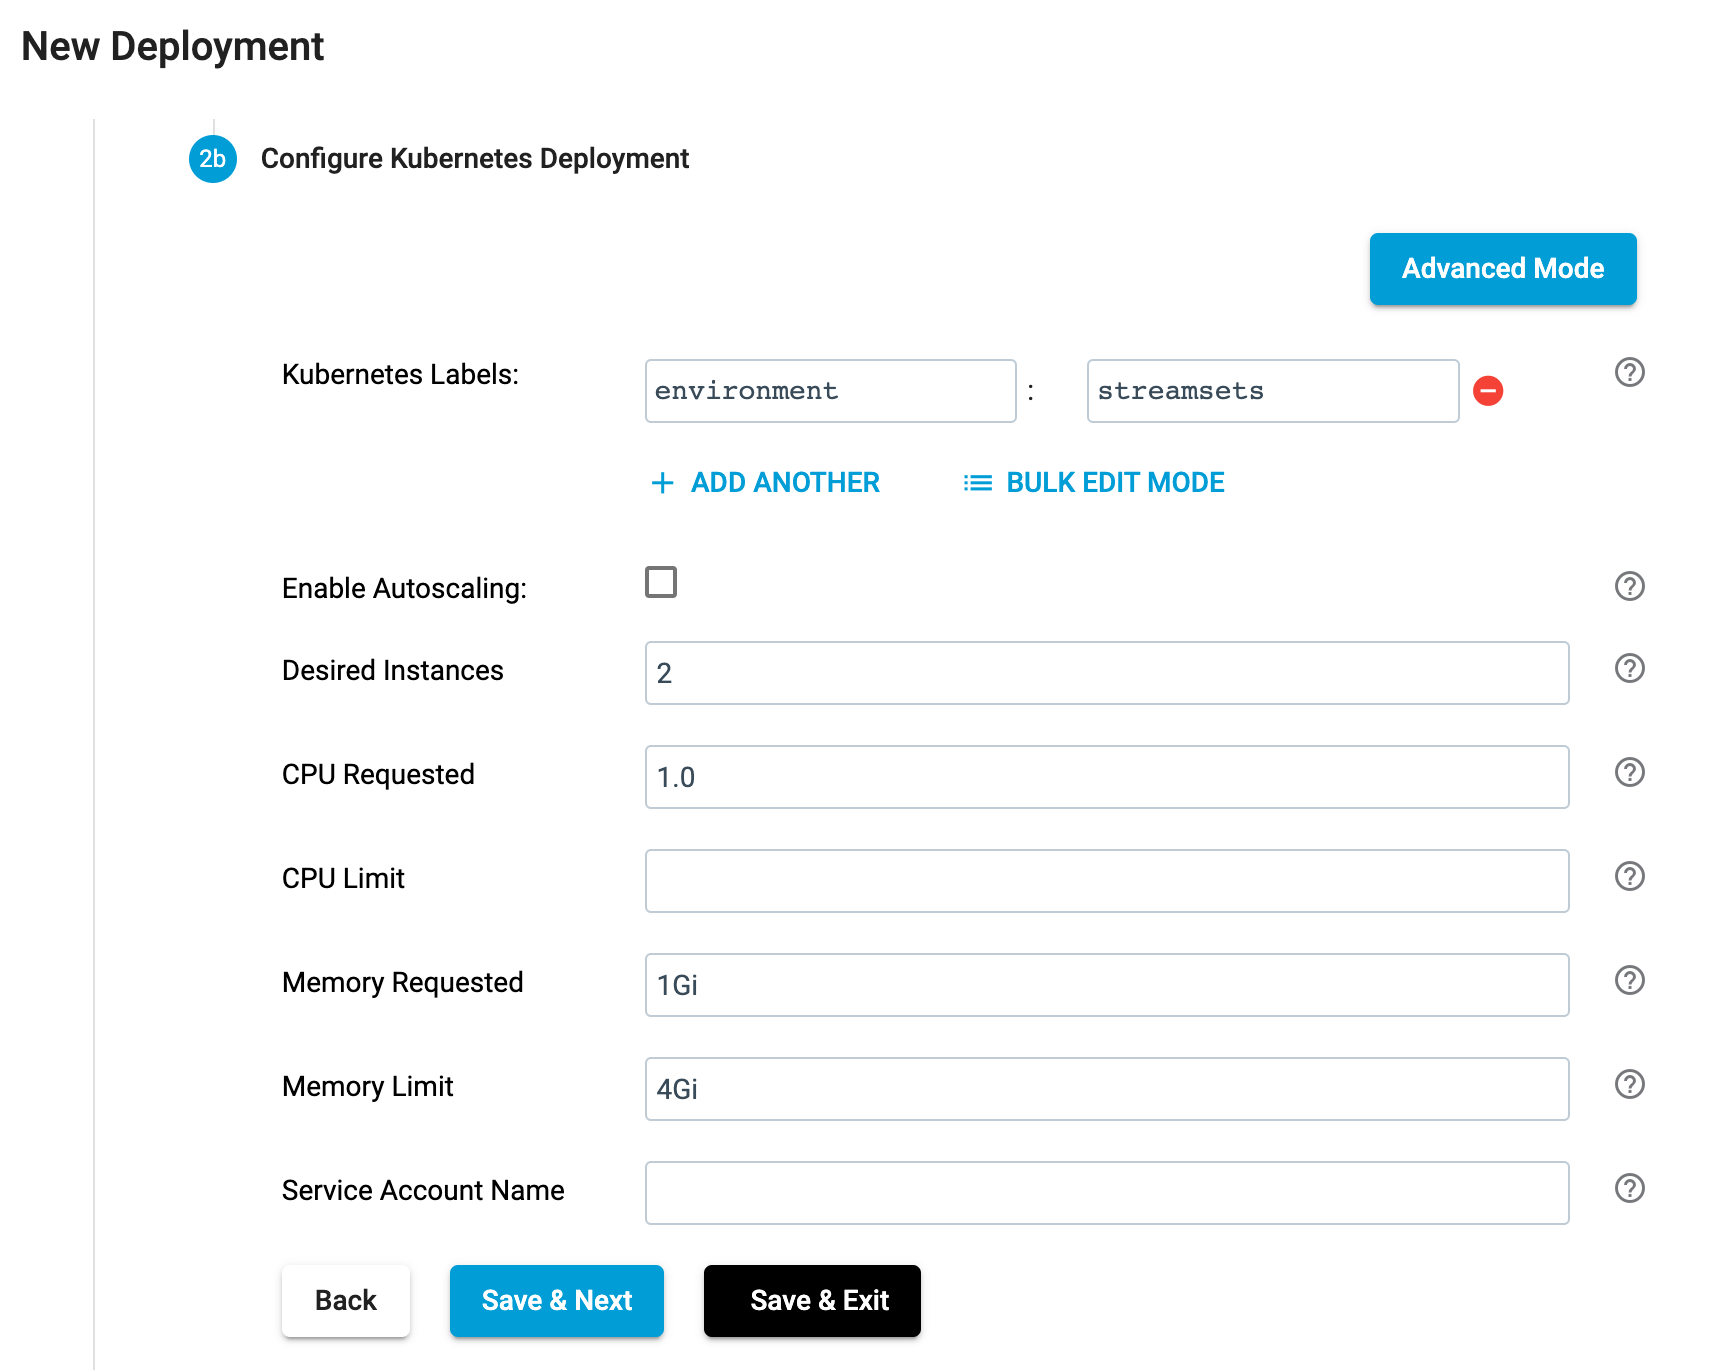Open help for Memory Requested
The height and width of the screenshot is (1370, 1732).
pyautogui.click(x=1629, y=980)
